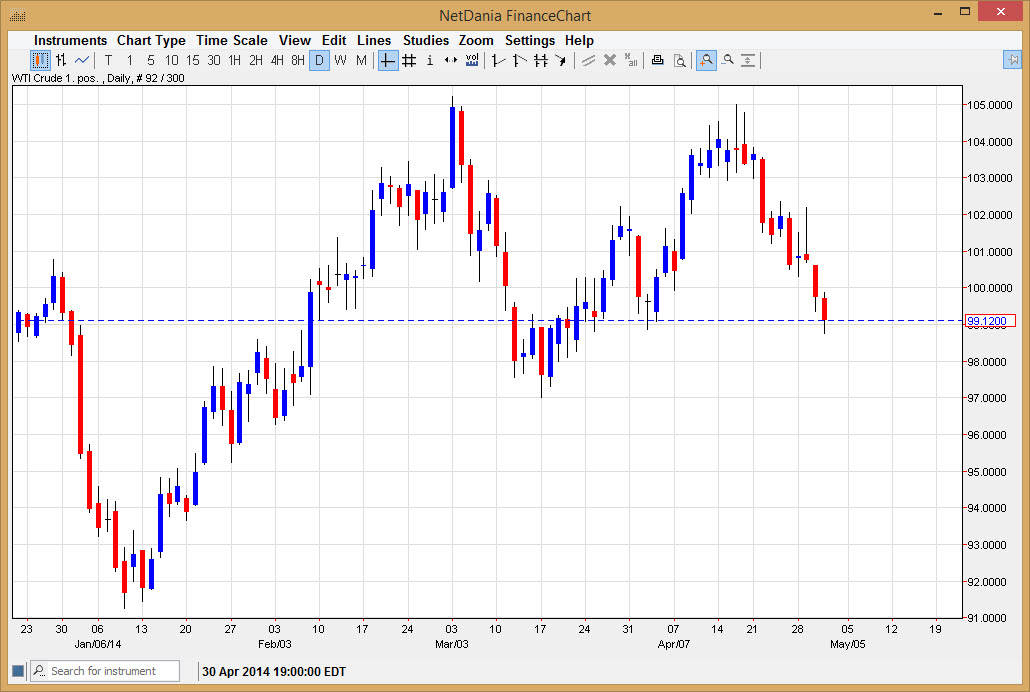This screenshot has height=692, width=1030.
Task: Toggle the zoom in magnifier mode
Action: click(706, 61)
